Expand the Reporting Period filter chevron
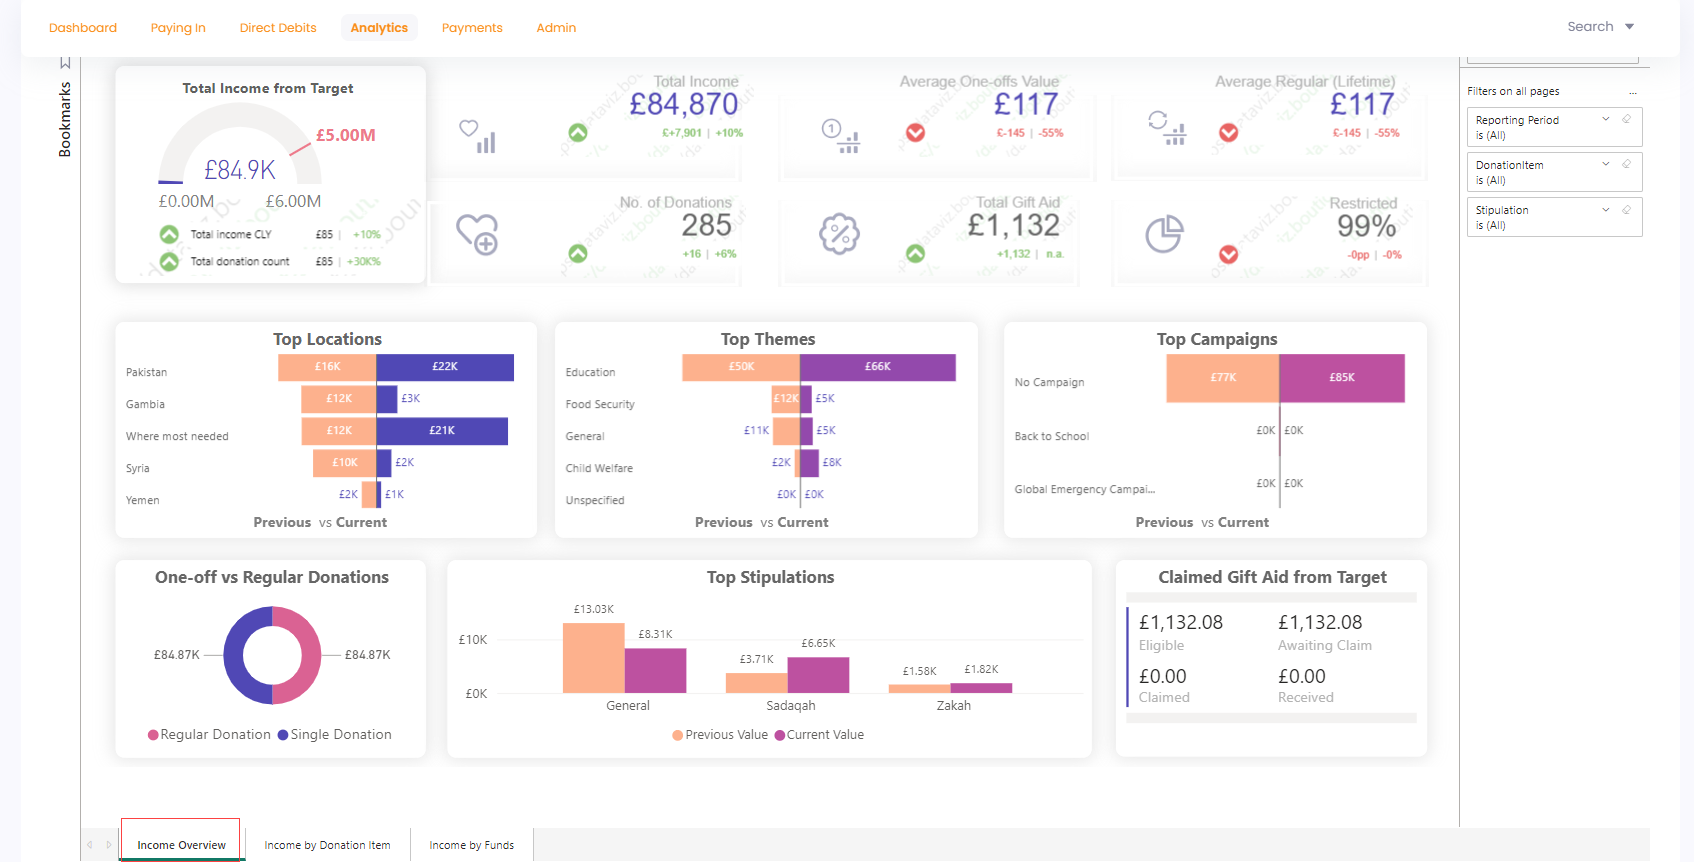 click(1606, 119)
